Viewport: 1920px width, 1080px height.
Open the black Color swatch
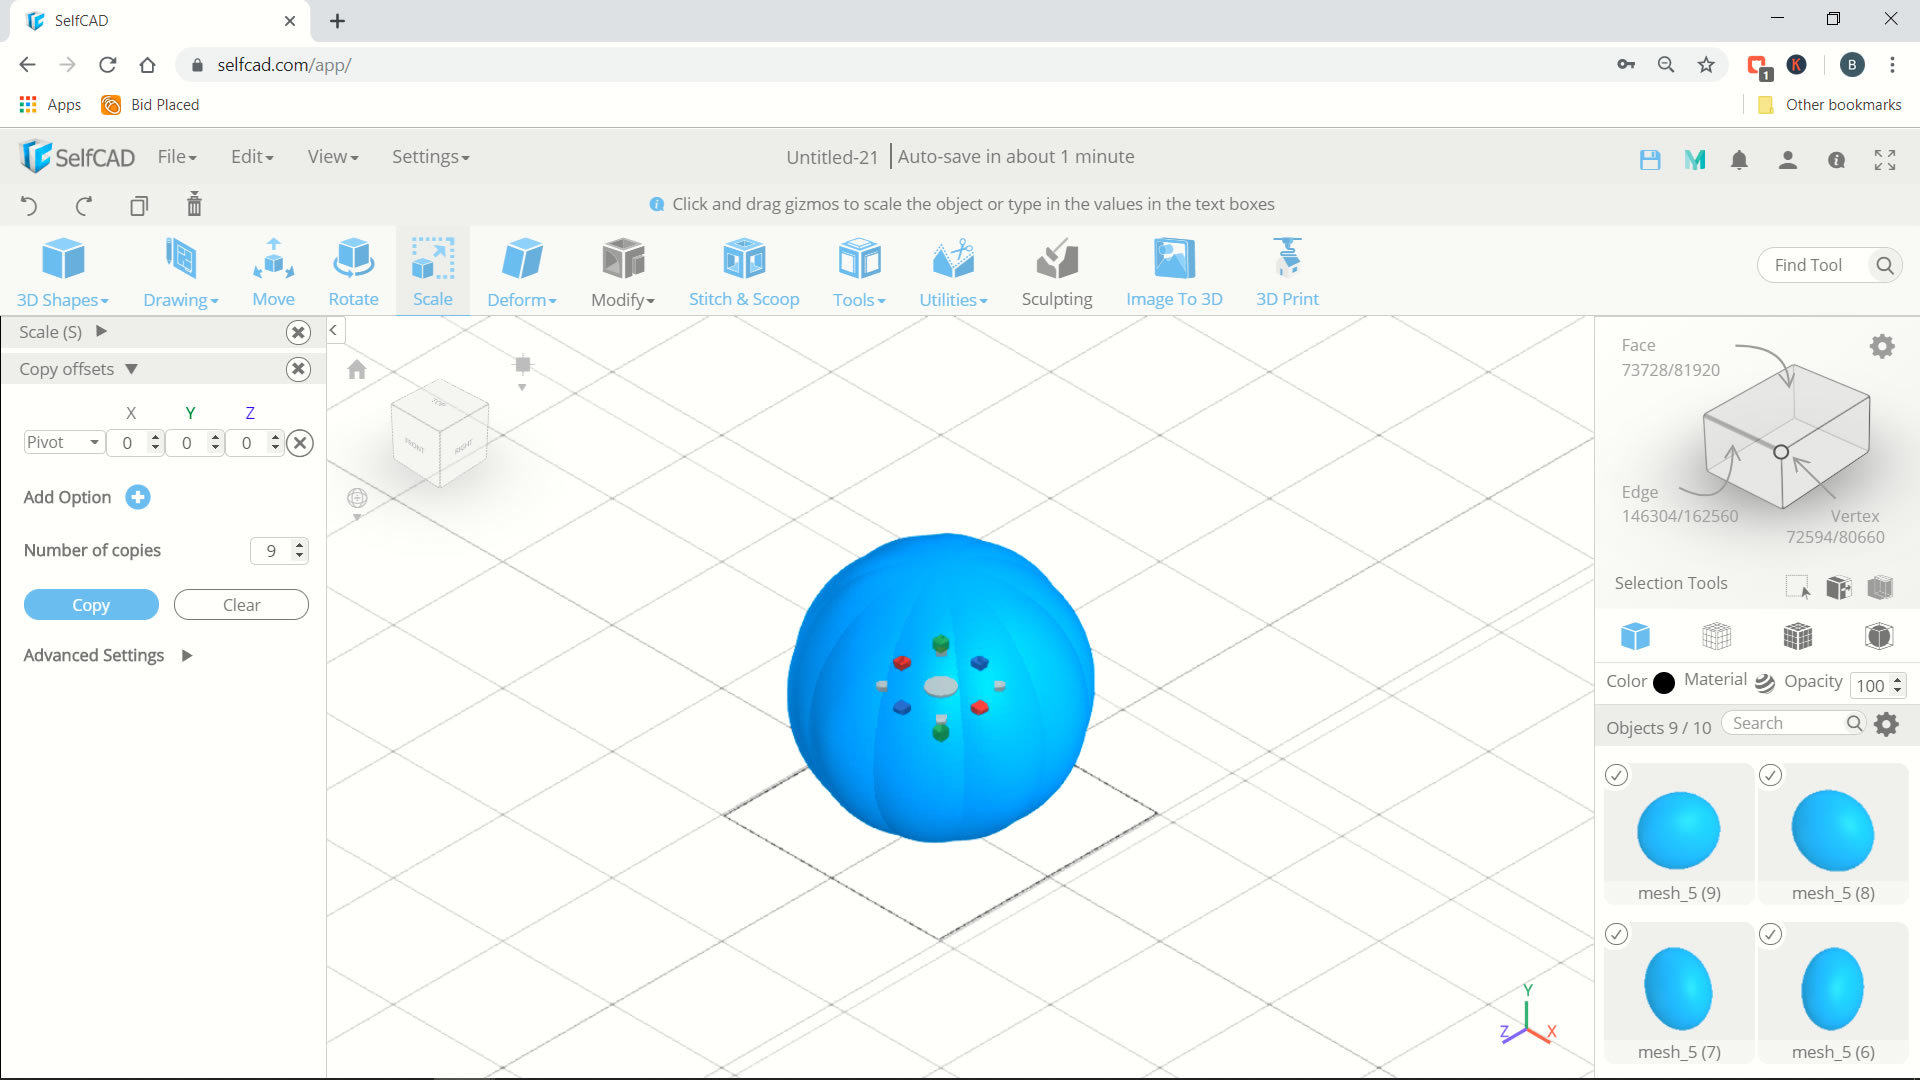[1664, 683]
